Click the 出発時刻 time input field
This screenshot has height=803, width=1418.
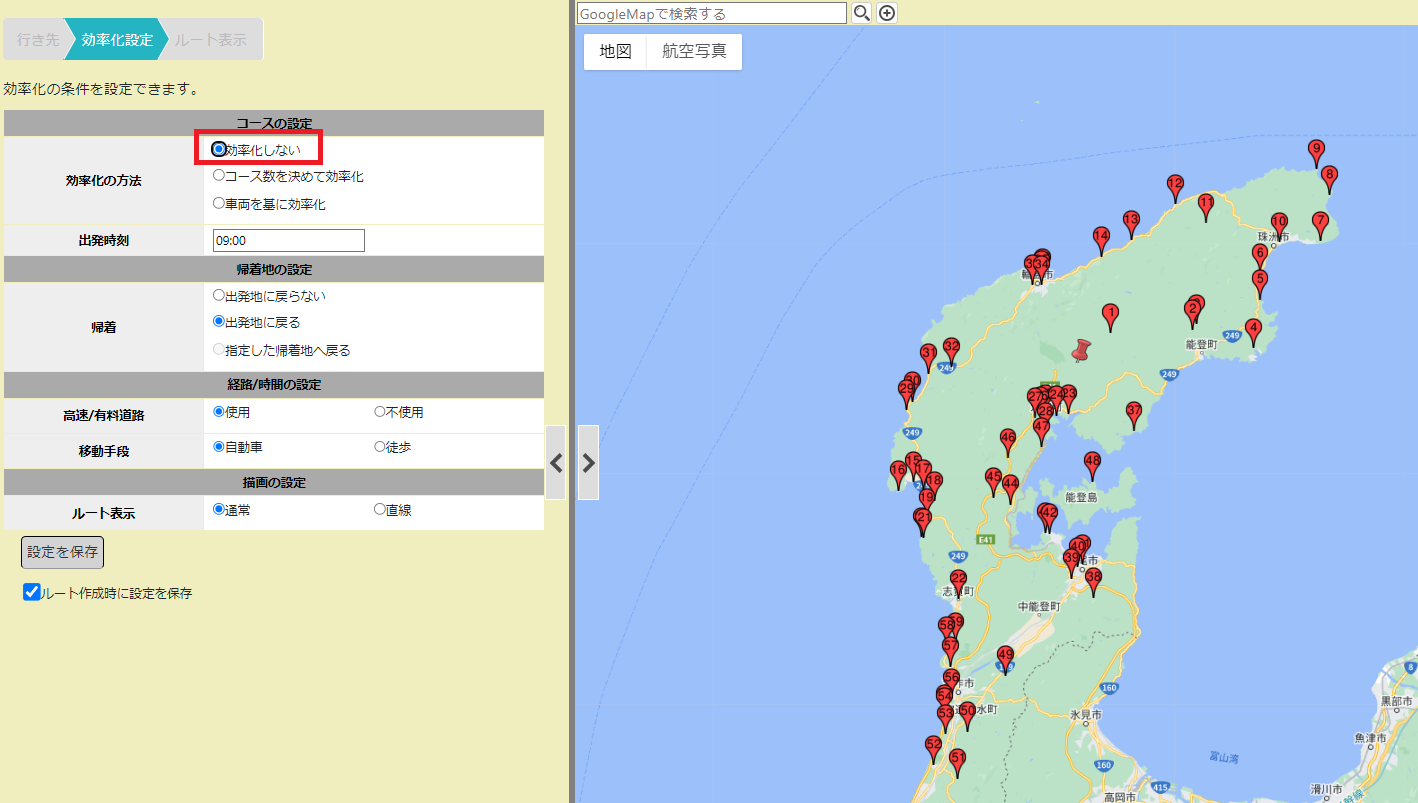288,241
